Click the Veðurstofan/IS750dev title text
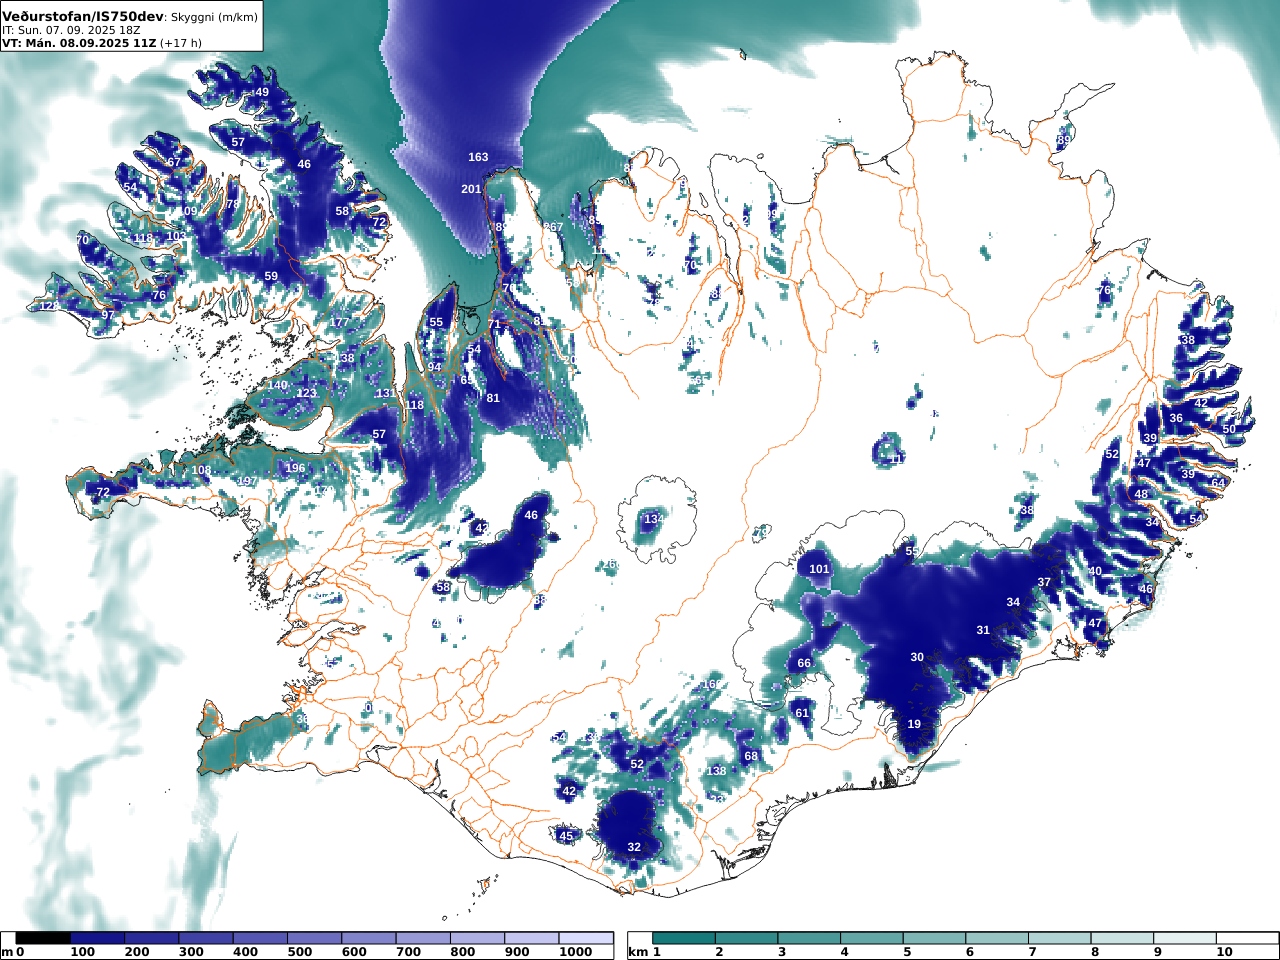The image size is (1280, 960). click(x=82, y=15)
